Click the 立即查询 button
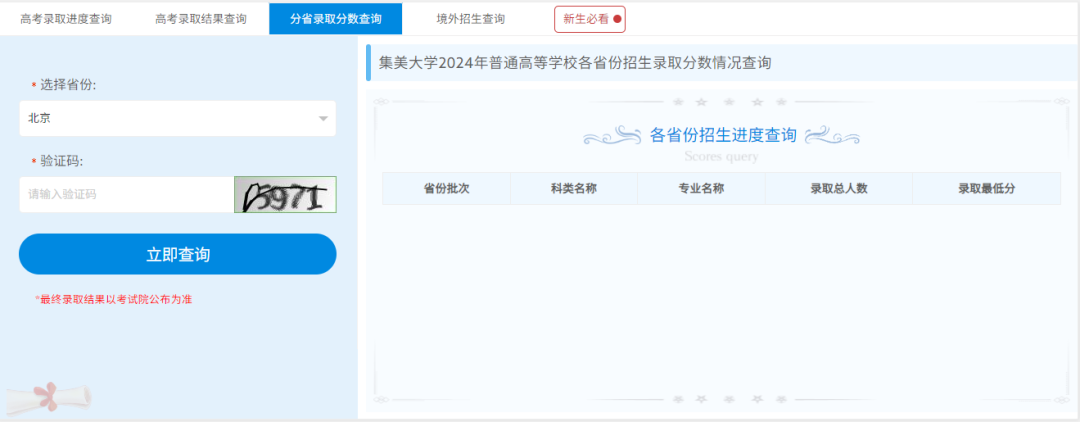 point(178,254)
